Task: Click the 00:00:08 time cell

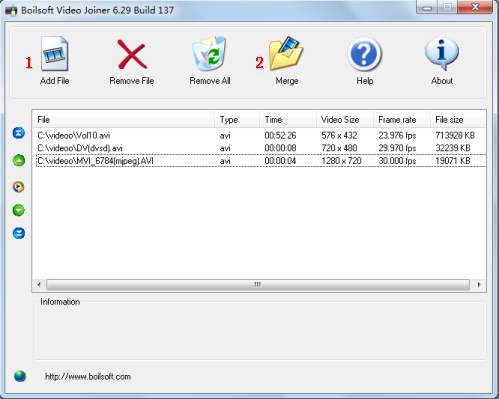Action: [280, 148]
